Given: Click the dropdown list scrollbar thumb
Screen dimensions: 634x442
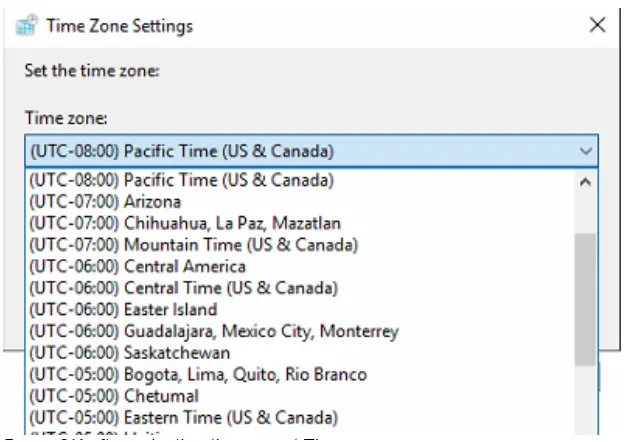Looking at the screenshot, I should 585,300.
